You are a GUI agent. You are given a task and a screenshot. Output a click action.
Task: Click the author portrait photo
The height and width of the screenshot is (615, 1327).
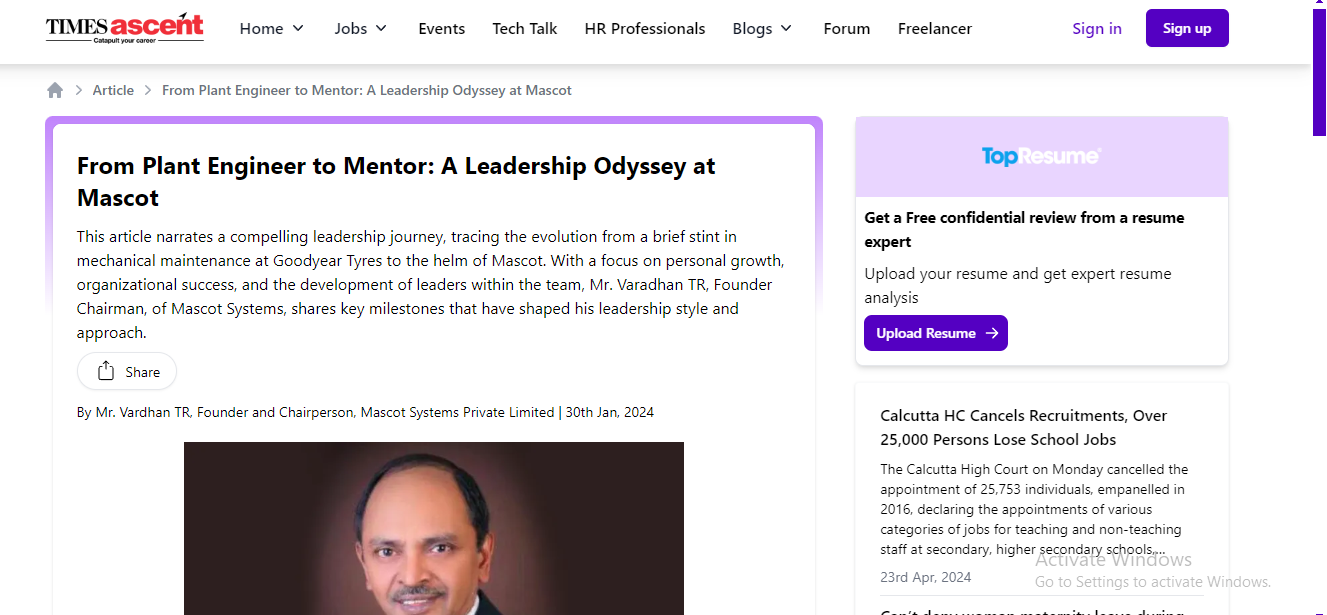(x=434, y=528)
